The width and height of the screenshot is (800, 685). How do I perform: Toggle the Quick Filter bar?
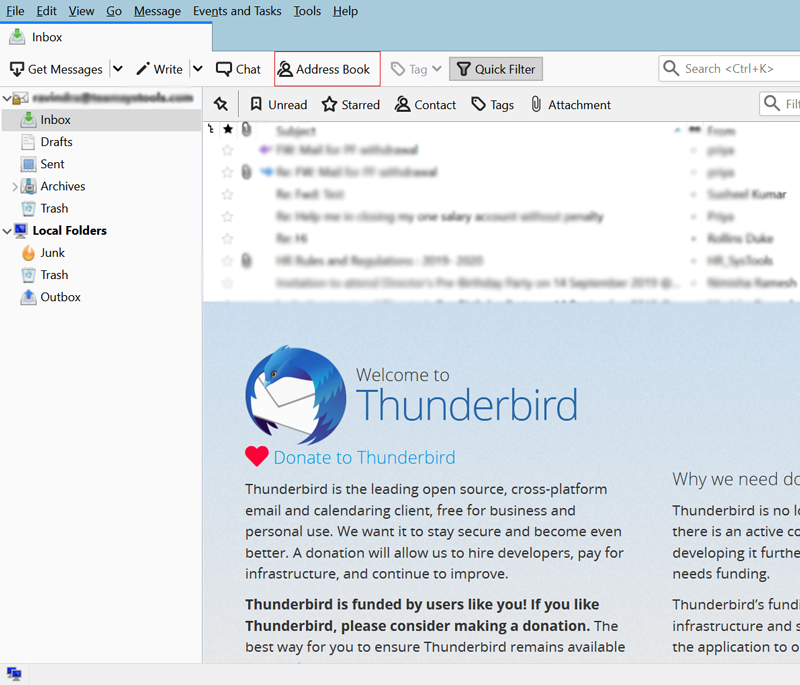click(496, 69)
